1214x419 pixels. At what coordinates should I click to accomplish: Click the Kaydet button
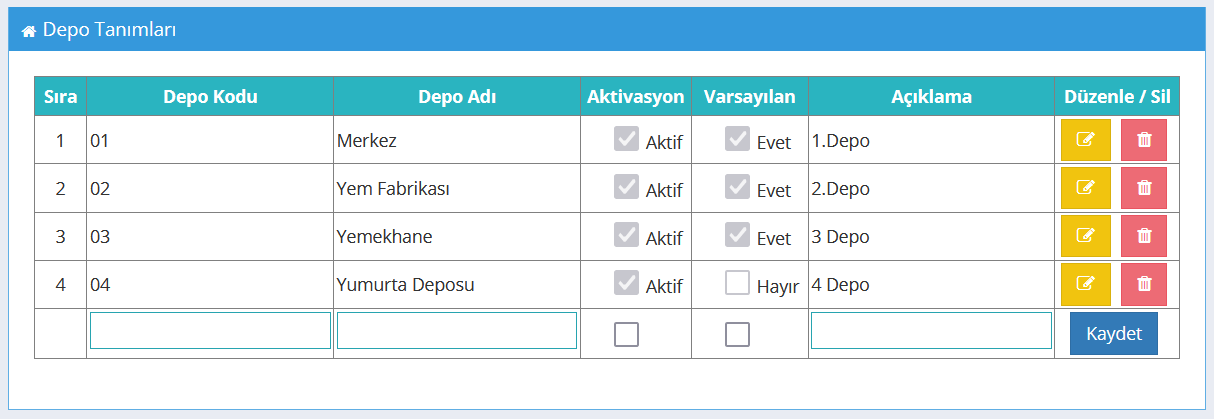[1114, 333]
